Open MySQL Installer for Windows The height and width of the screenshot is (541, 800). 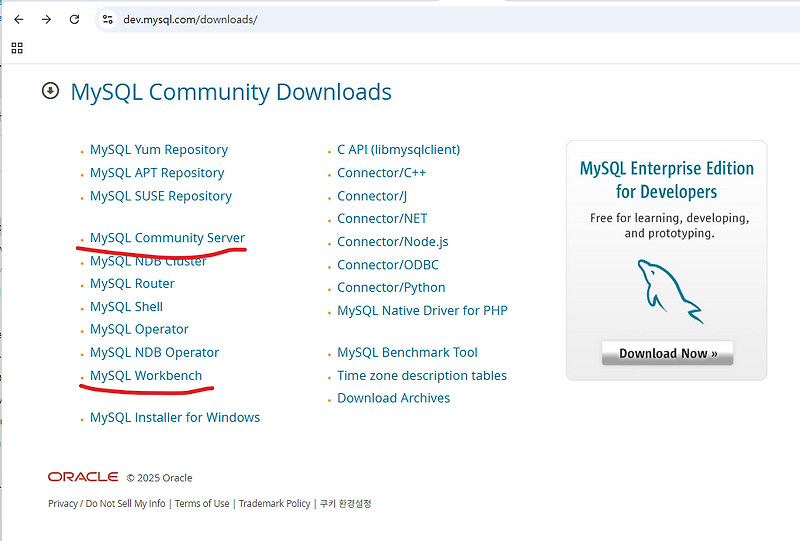point(175,417)
